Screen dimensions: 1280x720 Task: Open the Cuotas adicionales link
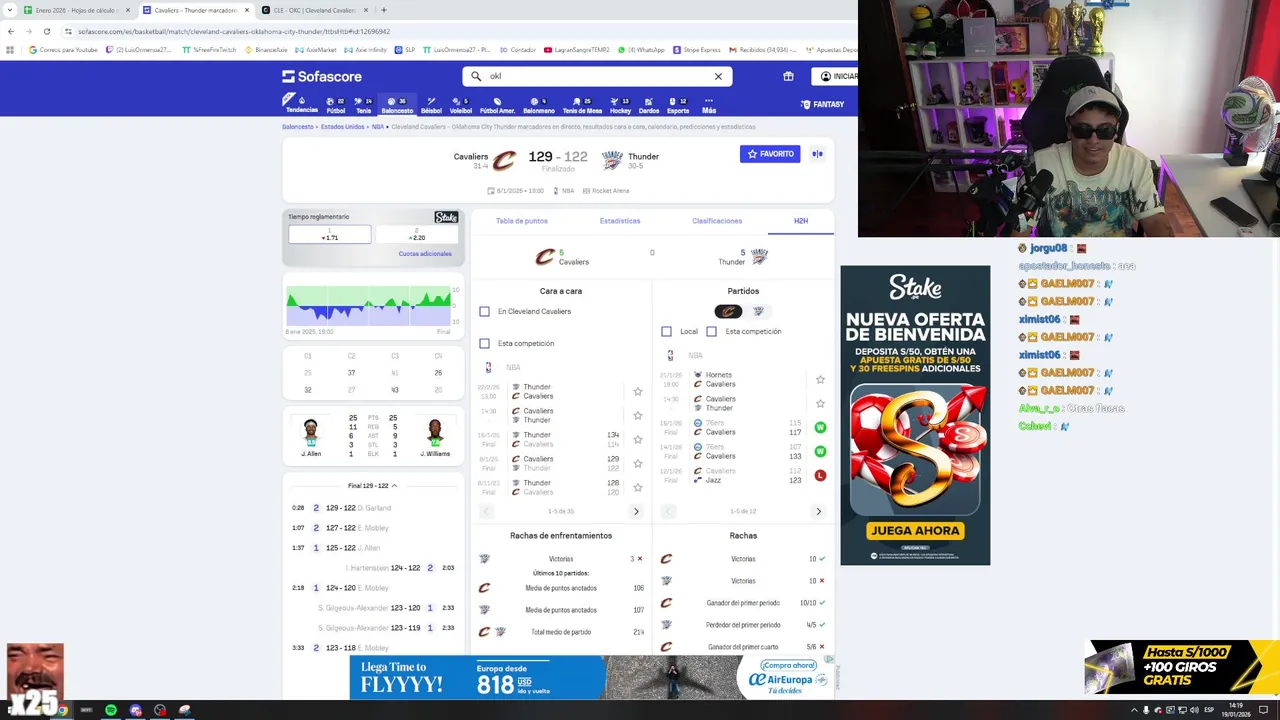[x=425, y=254]
